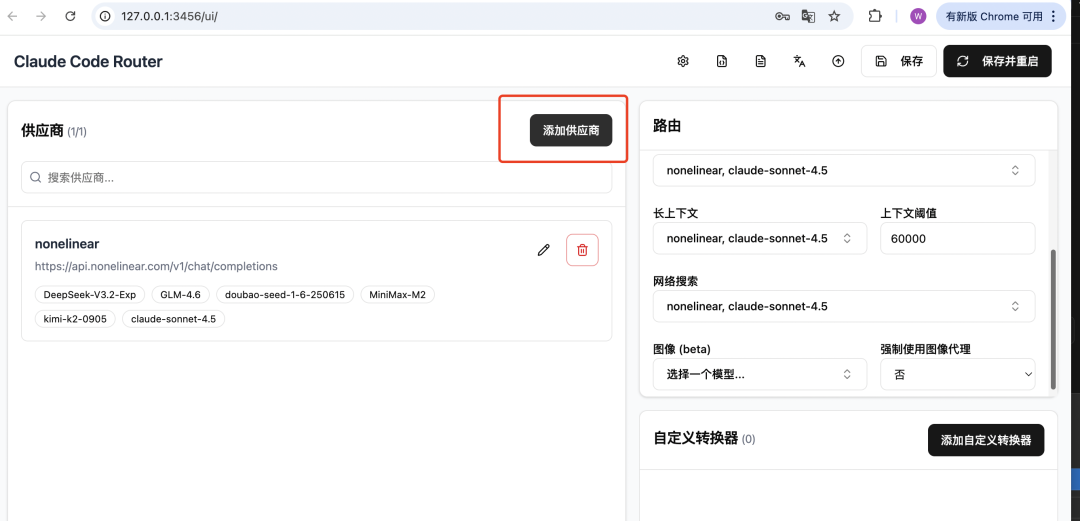Open the settings gear in header

tap(683, 61)
